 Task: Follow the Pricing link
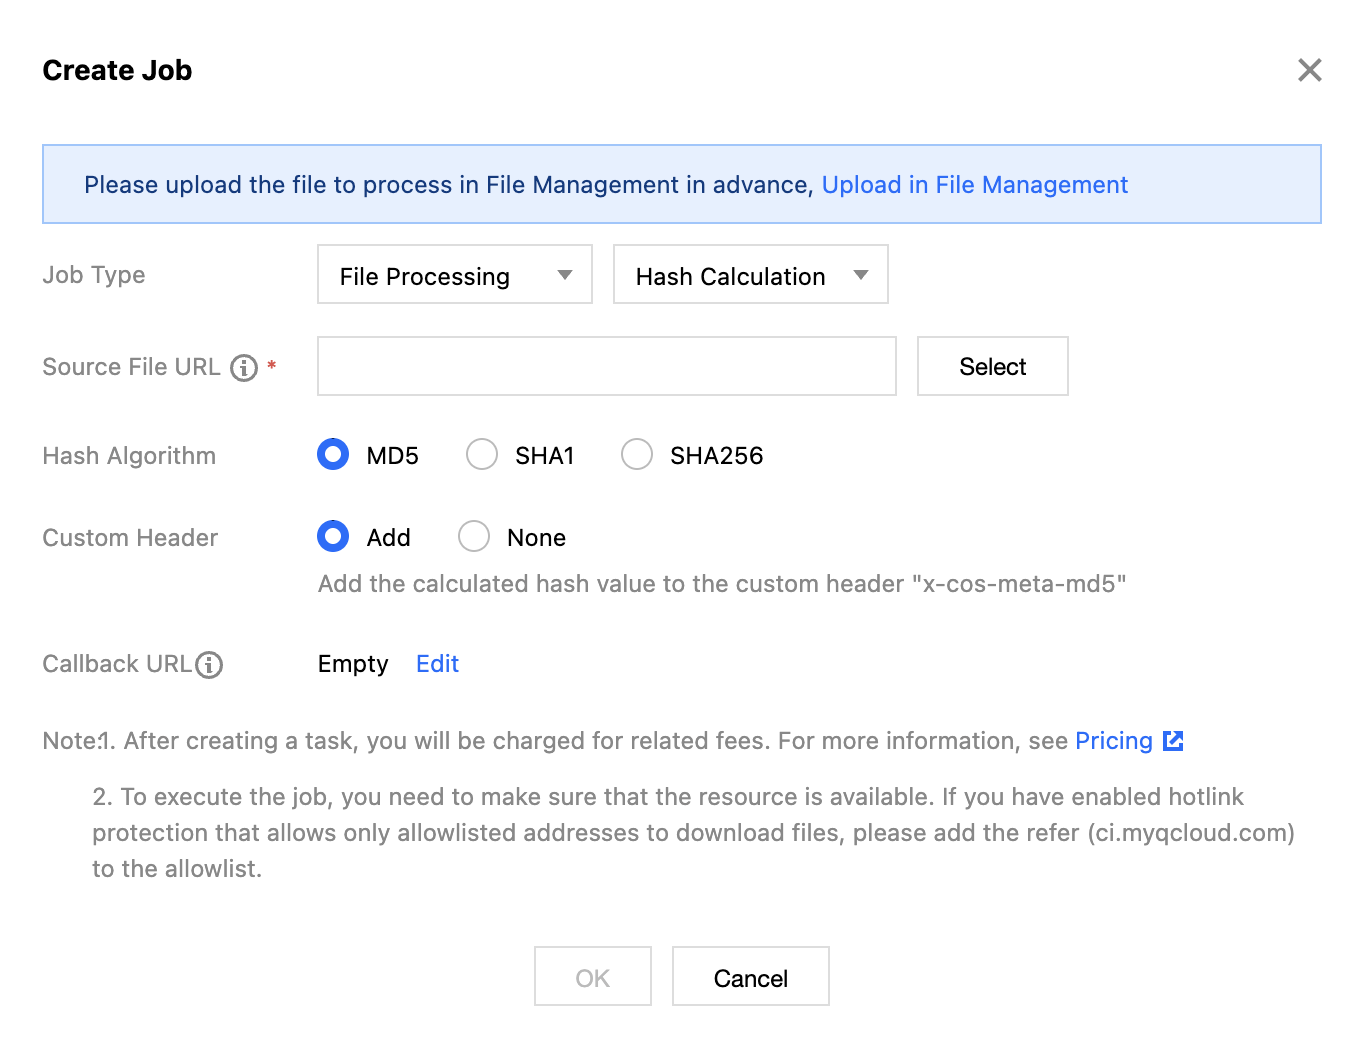coord(1113,741)
